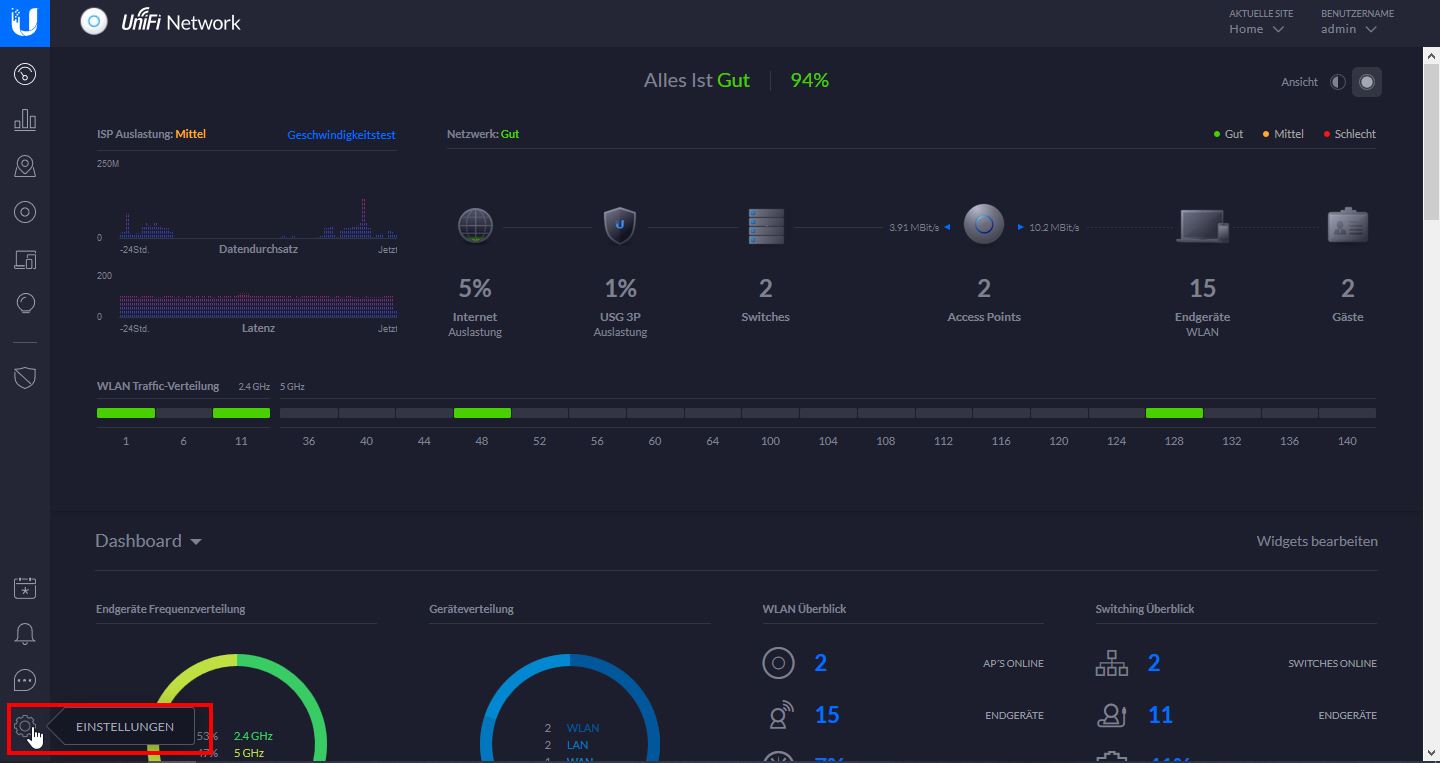Click Widgets bearbeiten

tap(1317, 541)
